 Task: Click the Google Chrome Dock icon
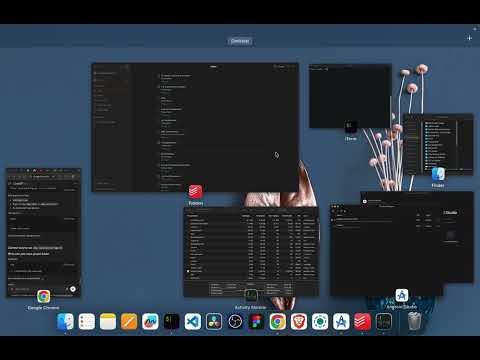(278, 322)
